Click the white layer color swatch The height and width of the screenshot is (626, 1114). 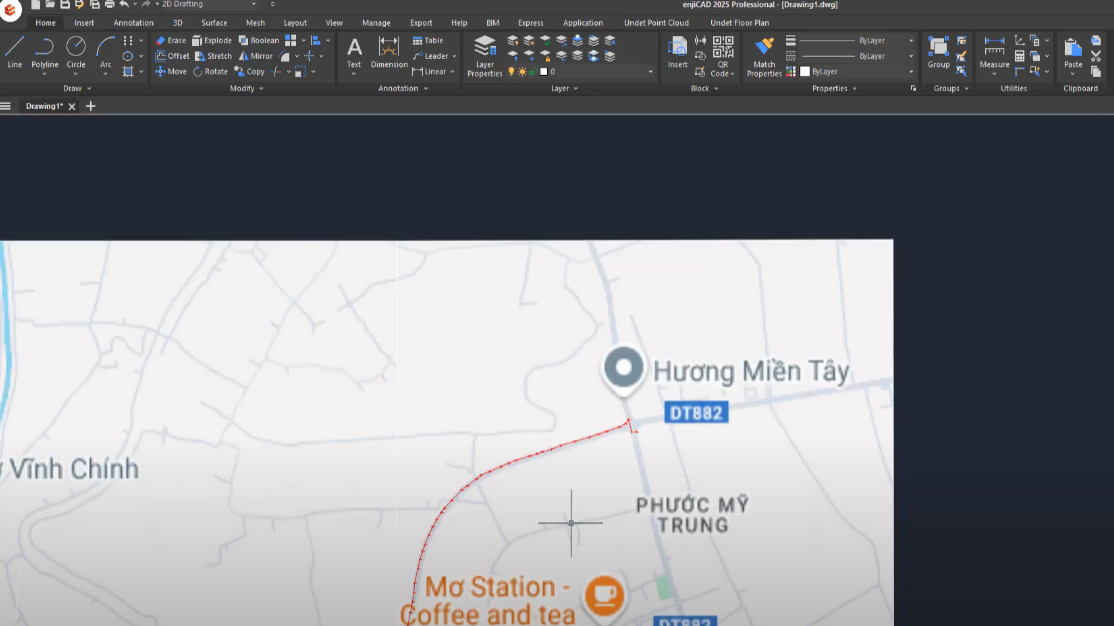(x=544, y=72)
